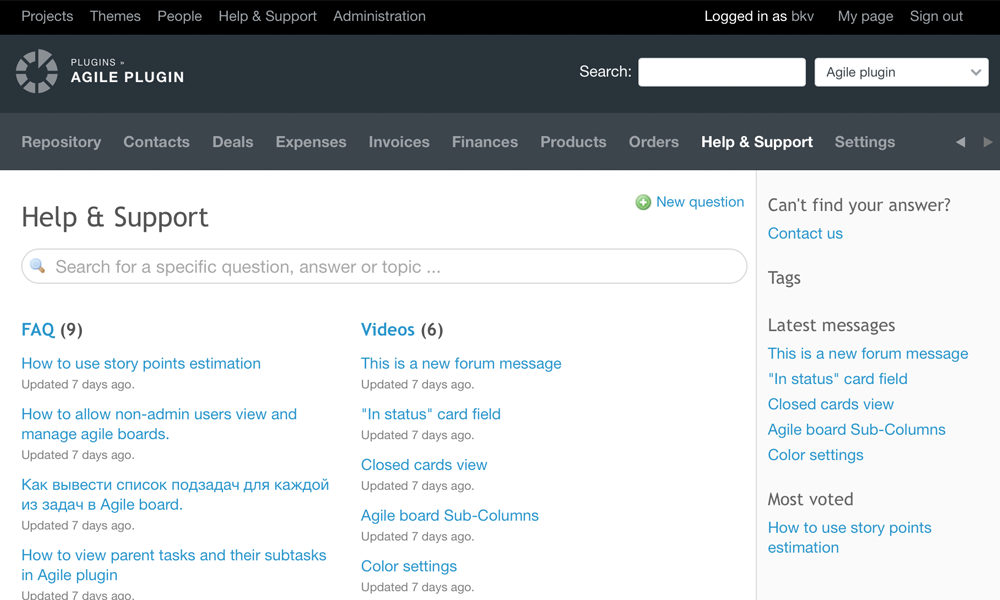
Task: Open the story points estimation FAQ article
Action: pyautogui.click(x=141, y=363)
